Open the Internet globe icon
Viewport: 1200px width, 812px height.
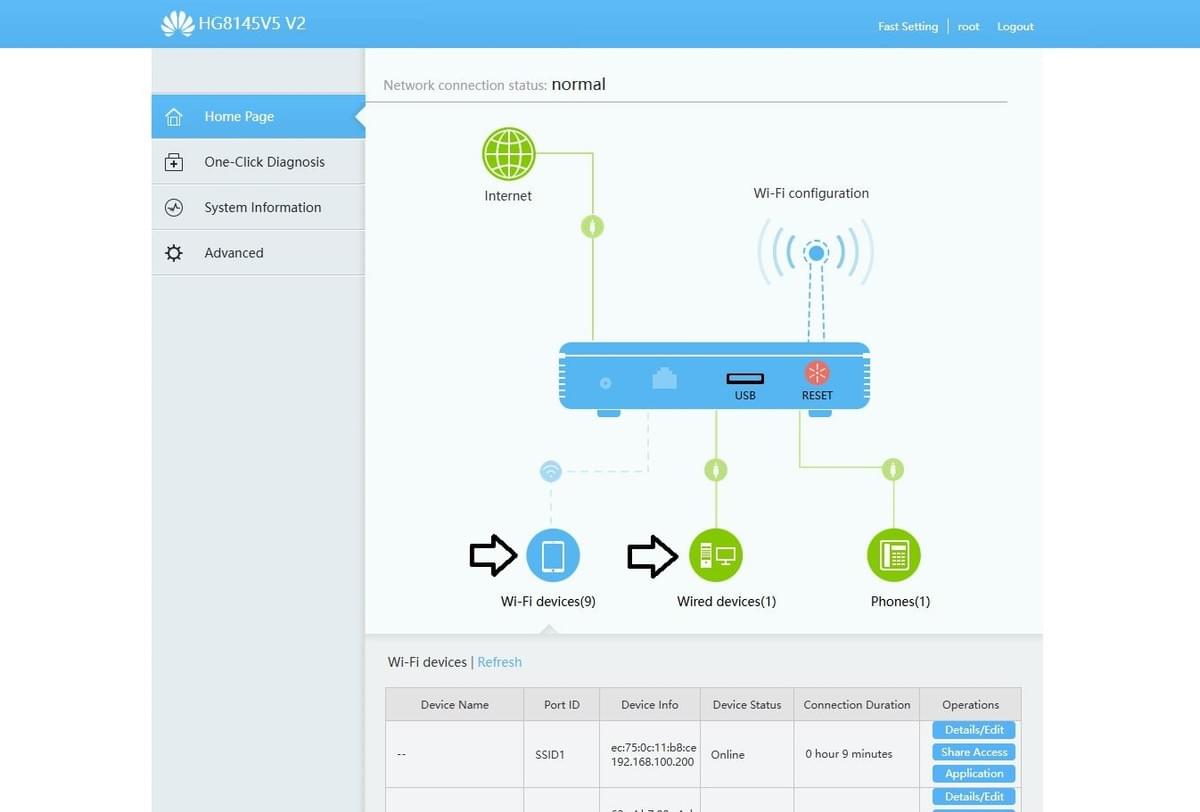pyautogui.click(x=509, y=154)
